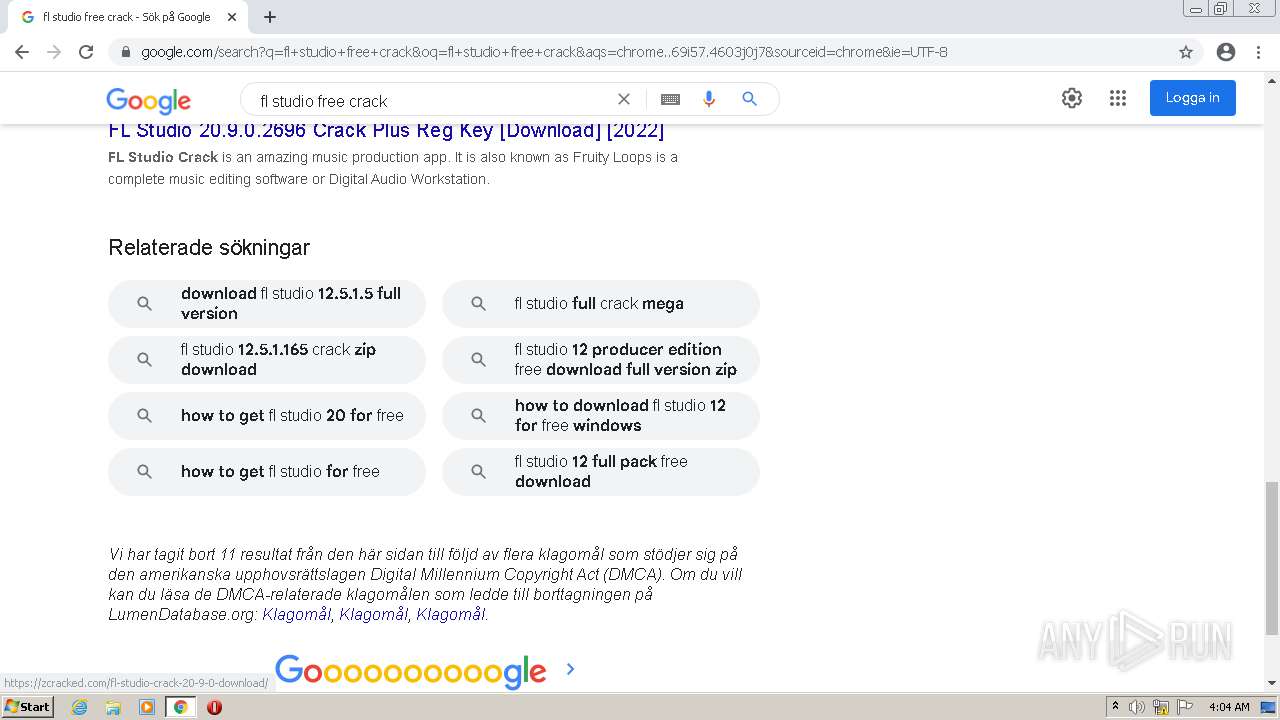Open 'FL Studio 20.9.0.2696 Crack Plus Reg Key' result
Image resolution: width=1280 pixels, height=720 pixels.
click(x=386, y=130)
